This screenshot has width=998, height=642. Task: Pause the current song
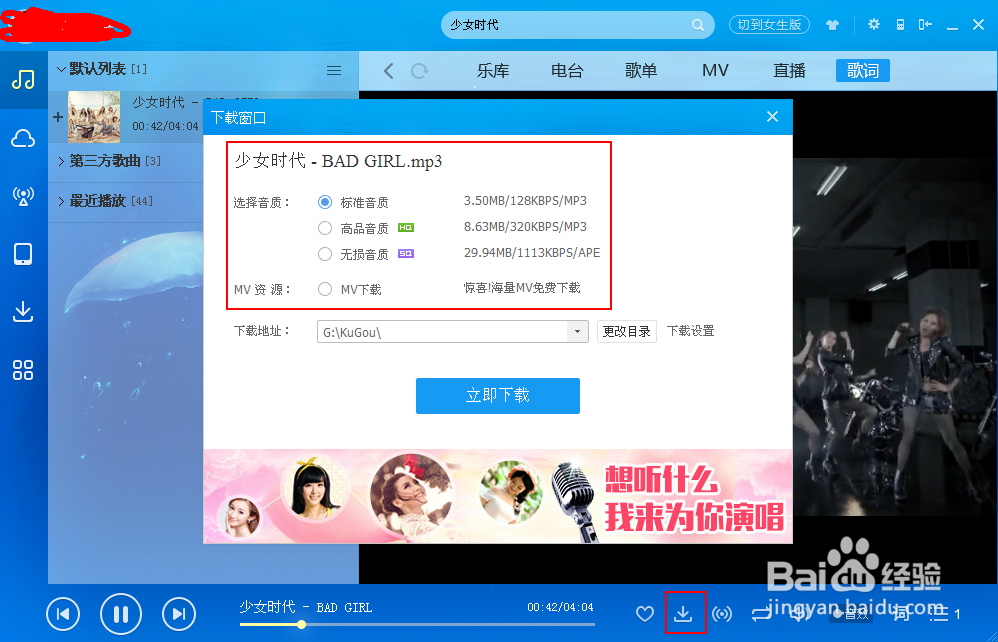tap(121, 614)
